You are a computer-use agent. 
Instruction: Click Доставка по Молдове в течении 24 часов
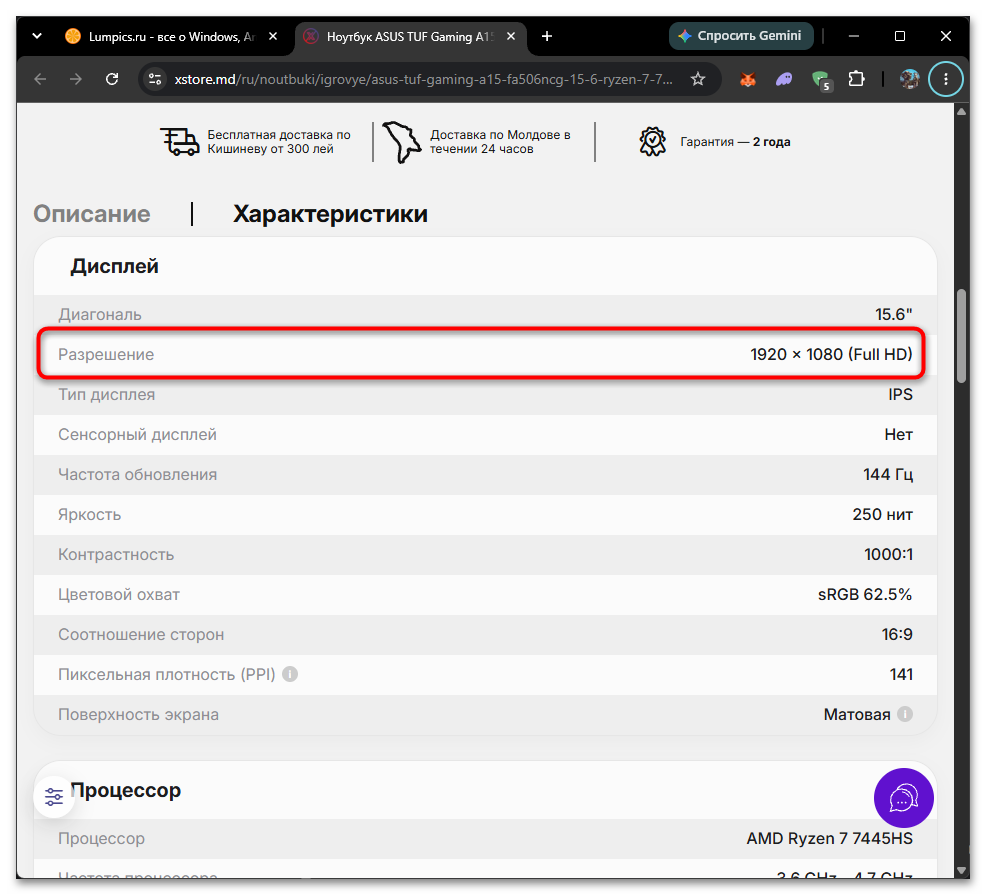(x=501, y=142)
